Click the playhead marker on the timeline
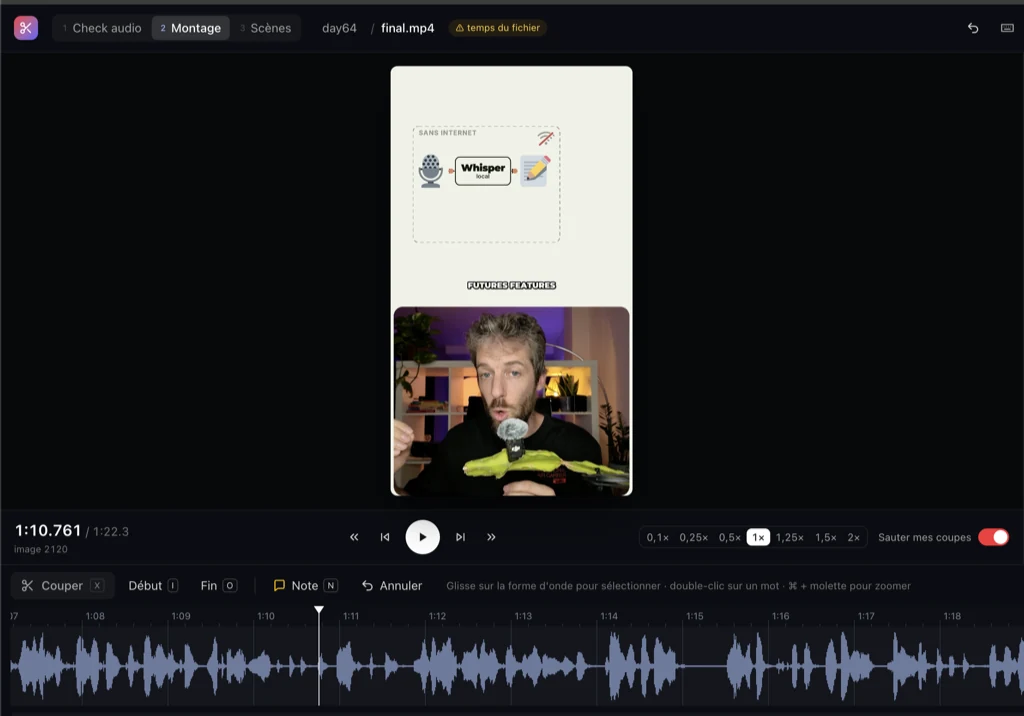 (319, 610)
